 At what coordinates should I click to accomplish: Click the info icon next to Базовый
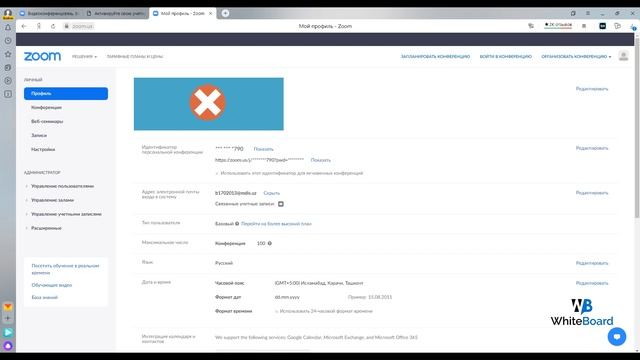(x=237, y=224)
